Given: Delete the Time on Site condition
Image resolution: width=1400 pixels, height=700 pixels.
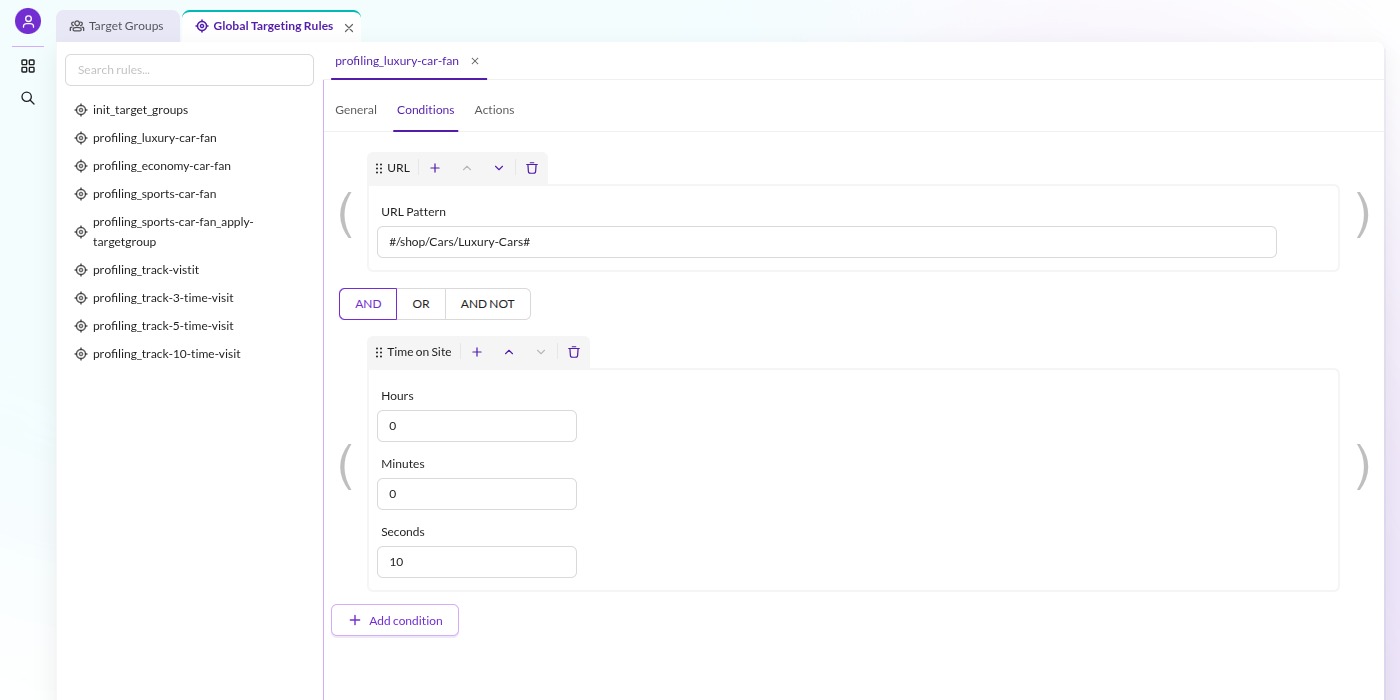Looking at the screenshot, I should 574,352.
